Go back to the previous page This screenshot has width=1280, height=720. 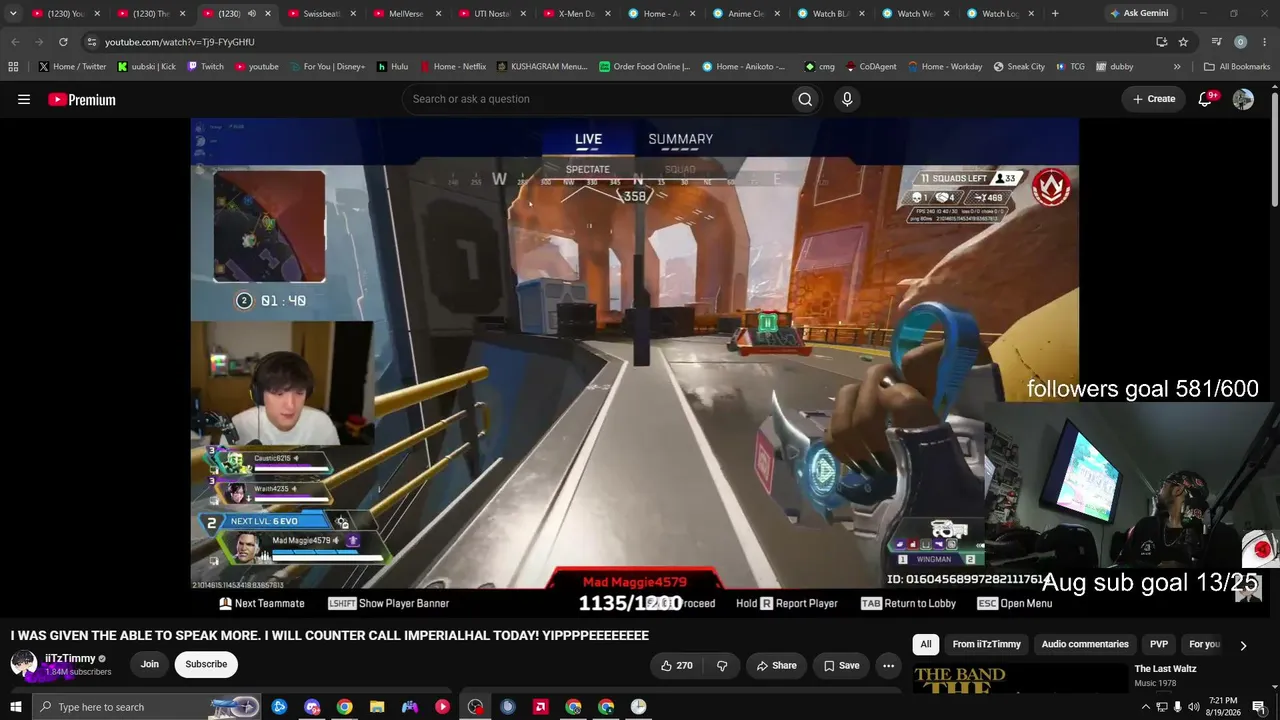[15, 42]
